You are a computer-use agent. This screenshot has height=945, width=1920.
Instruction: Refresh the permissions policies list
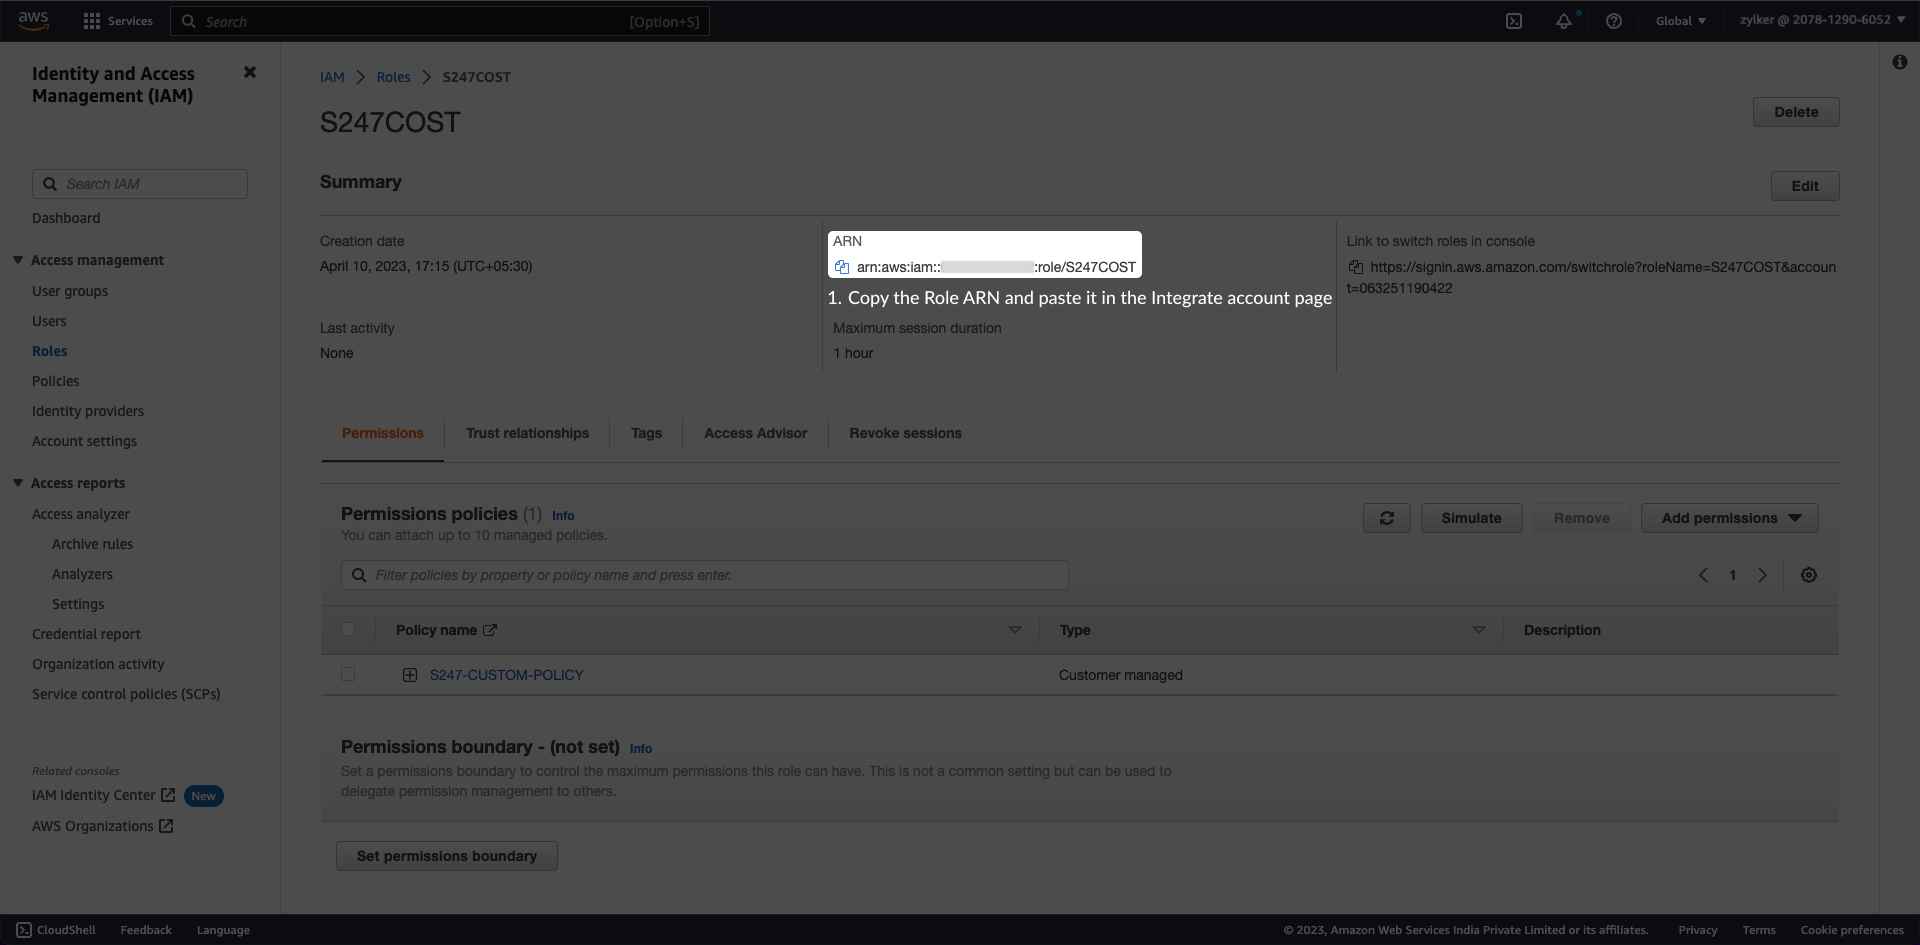tap(1386, 518)
